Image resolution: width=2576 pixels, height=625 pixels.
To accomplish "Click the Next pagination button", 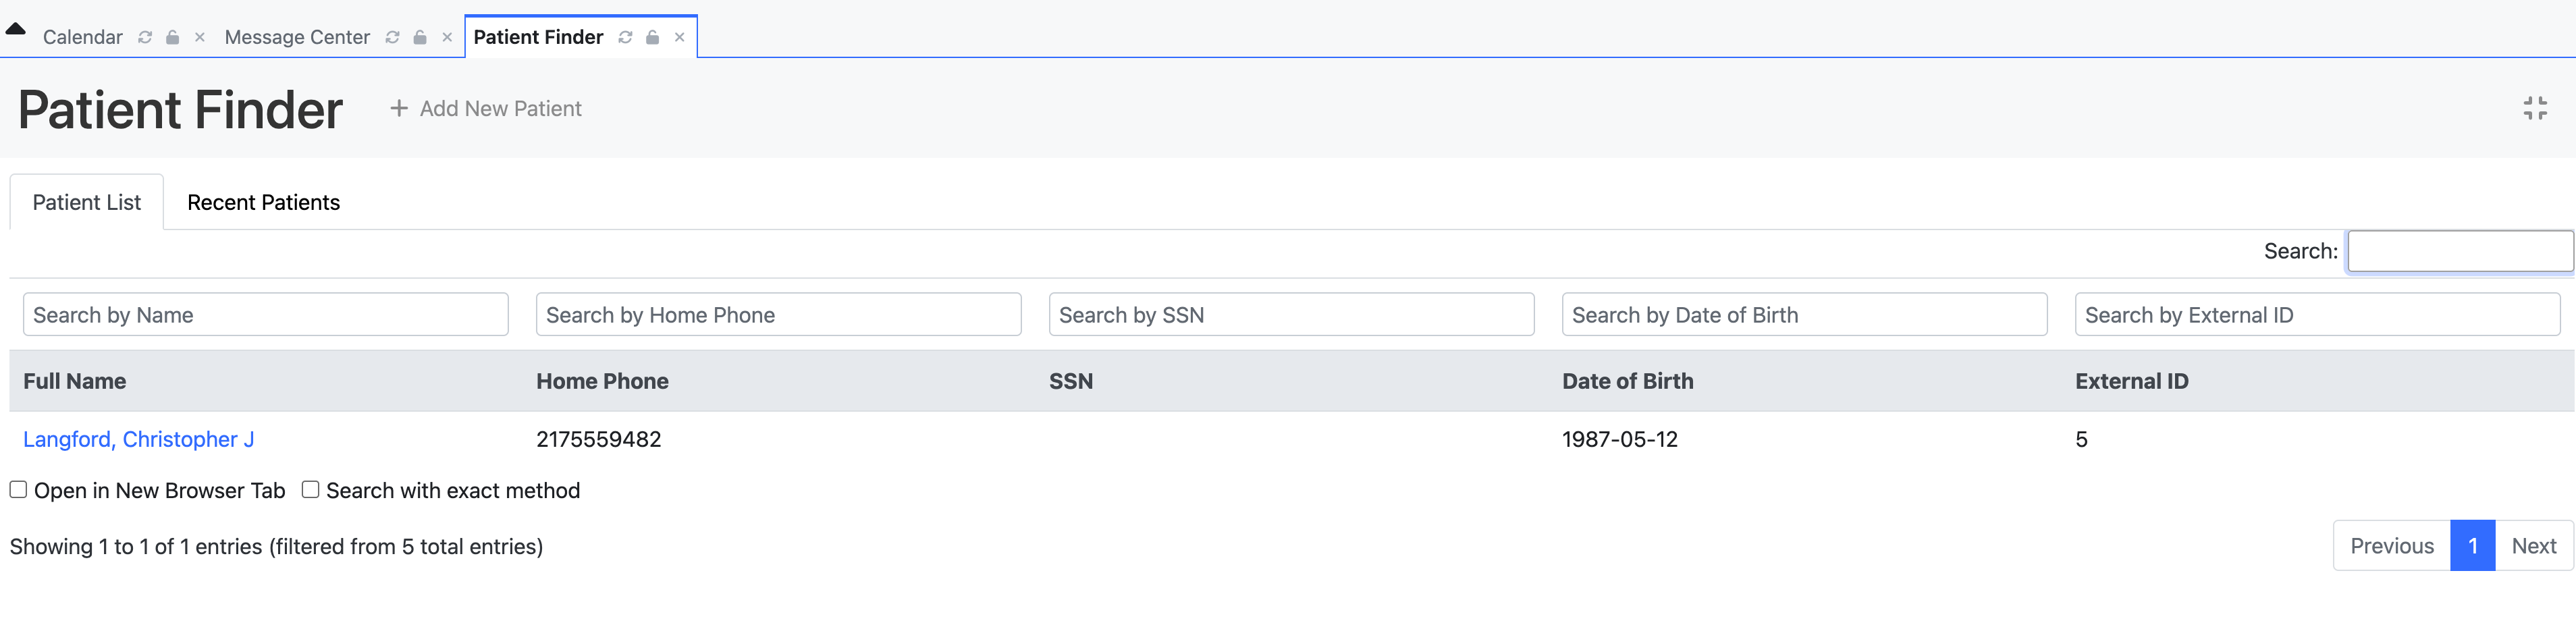I will pyautogui.click(x=2534, y=546).
